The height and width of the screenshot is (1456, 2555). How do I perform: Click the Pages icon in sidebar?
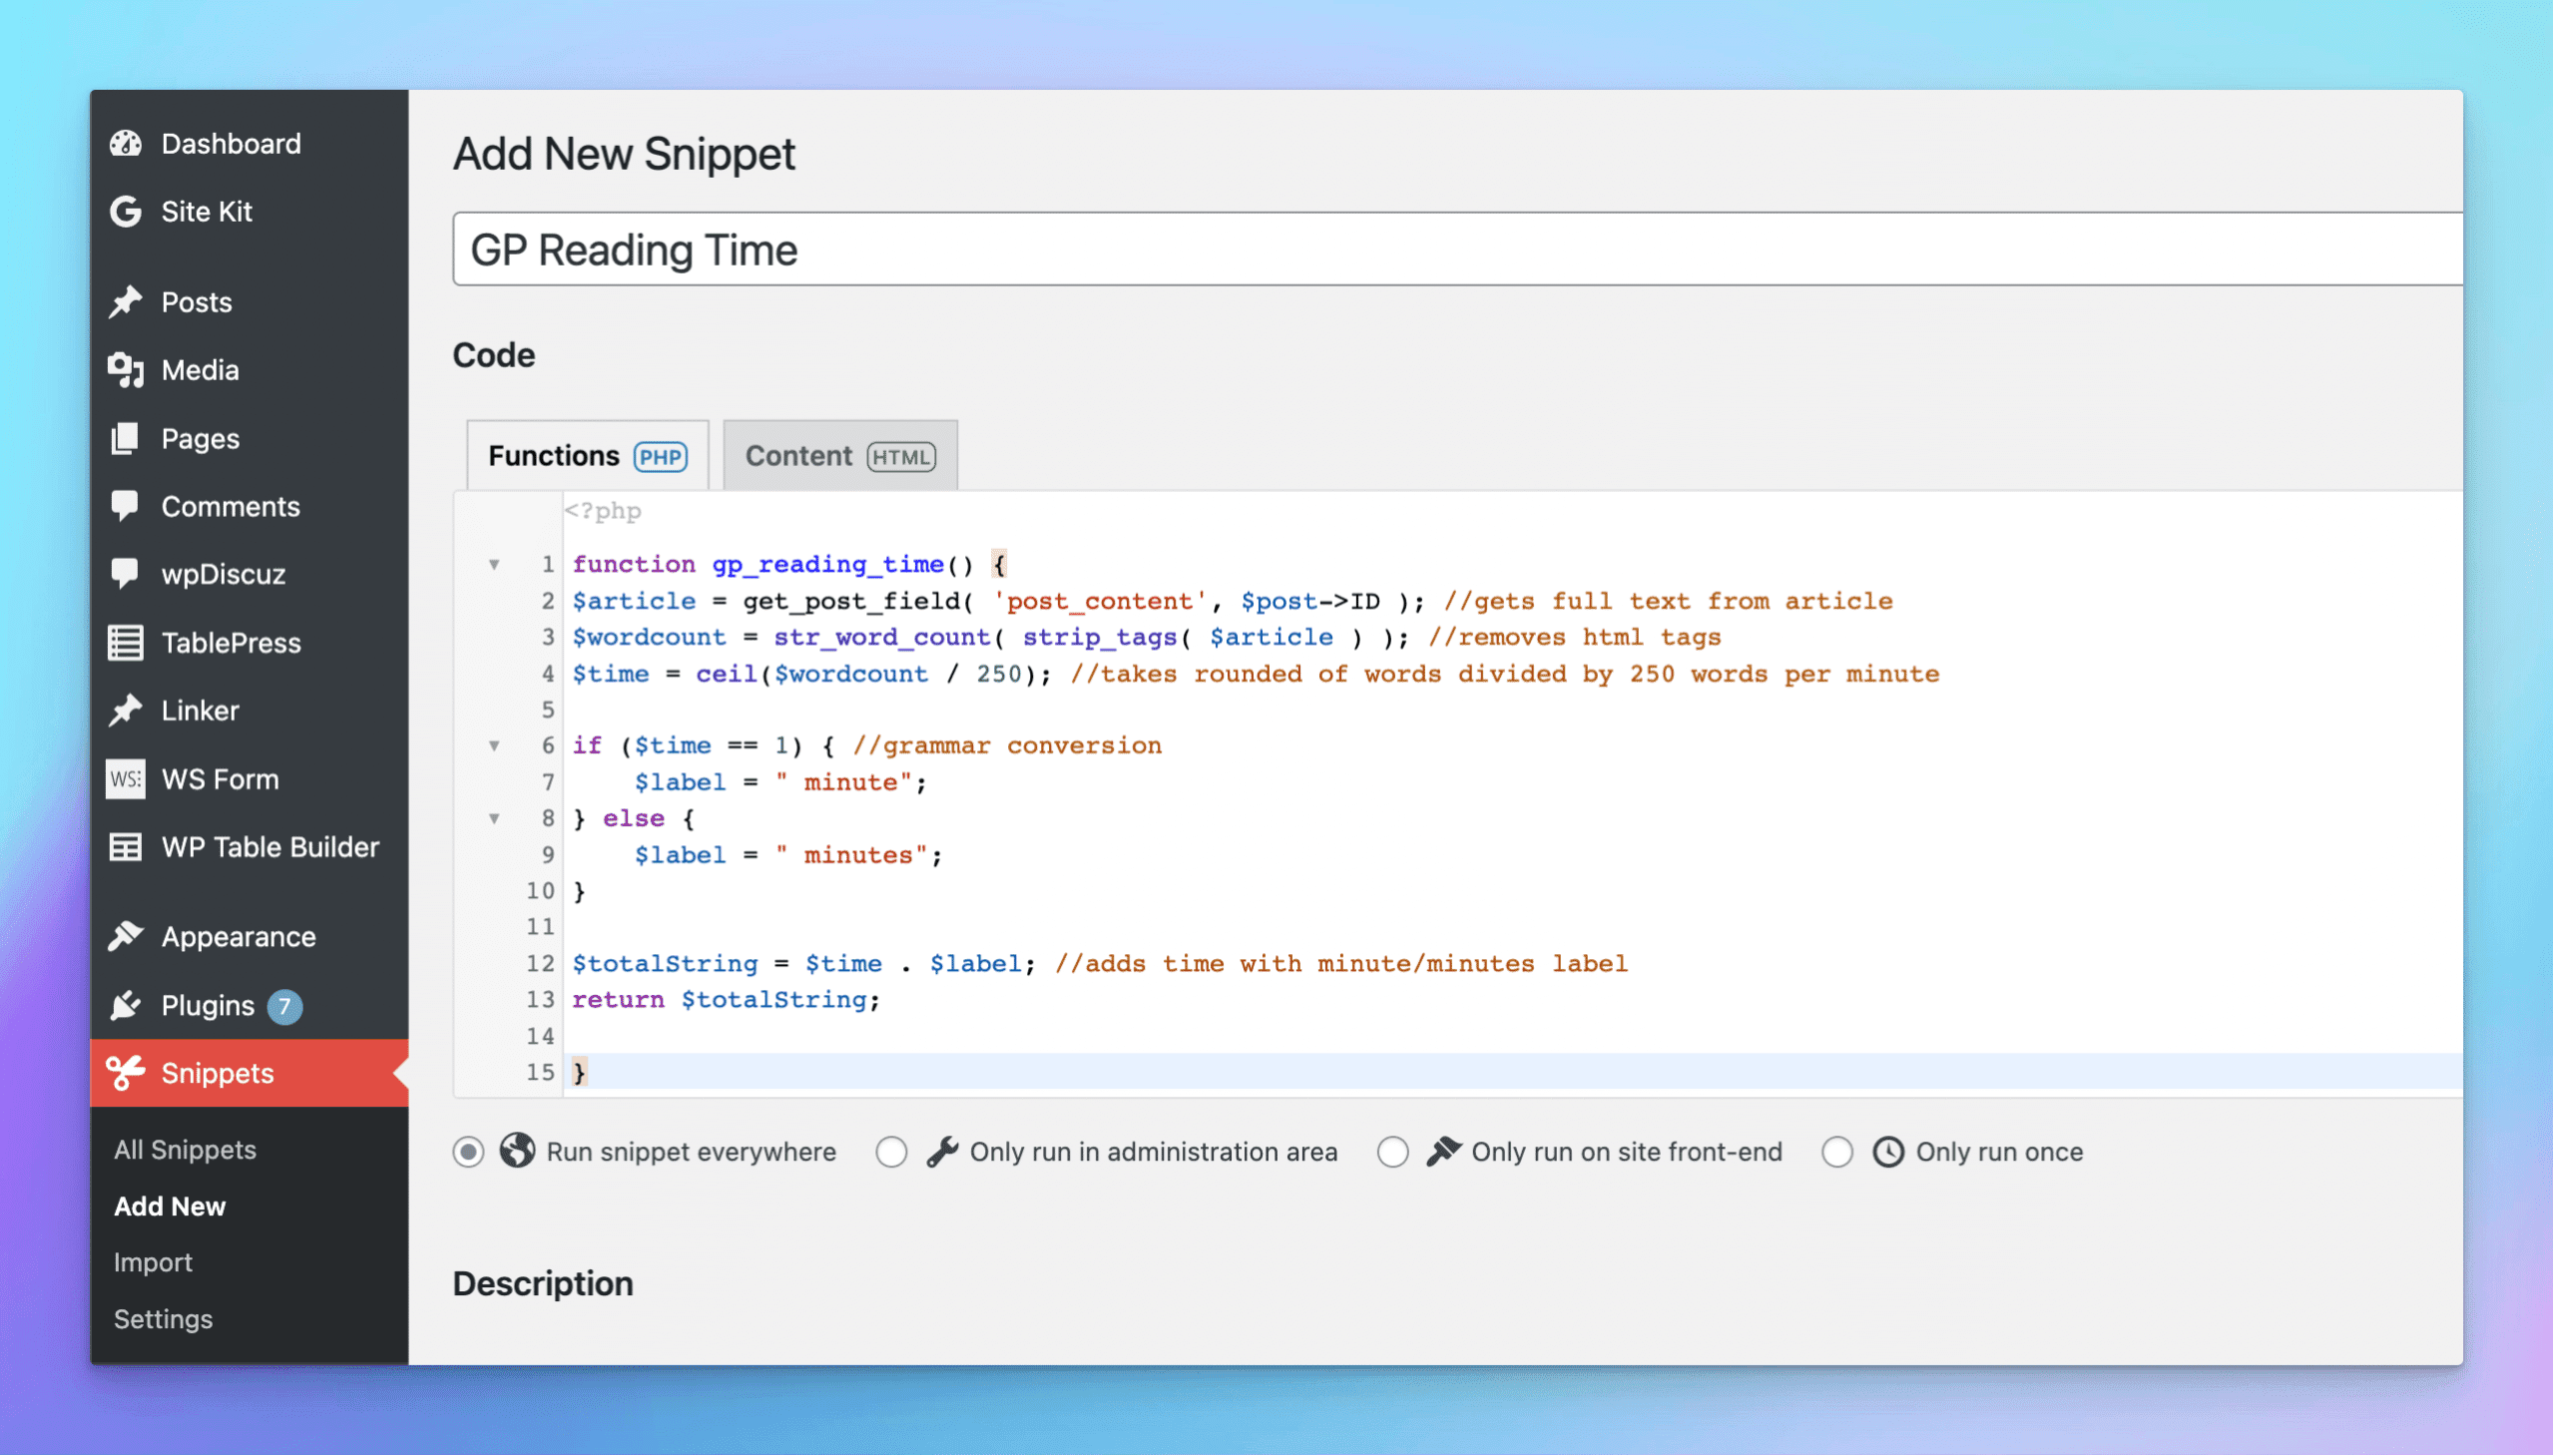pos(126,439)
